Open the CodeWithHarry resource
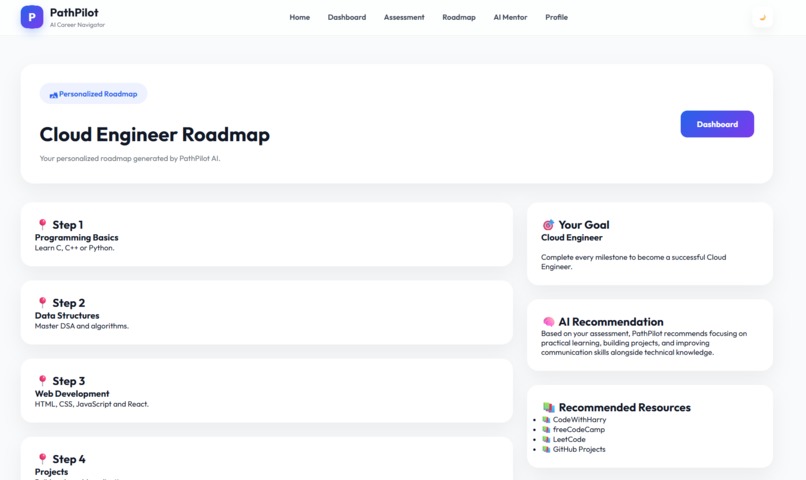The image size is (806, 480). coord(579,419)
